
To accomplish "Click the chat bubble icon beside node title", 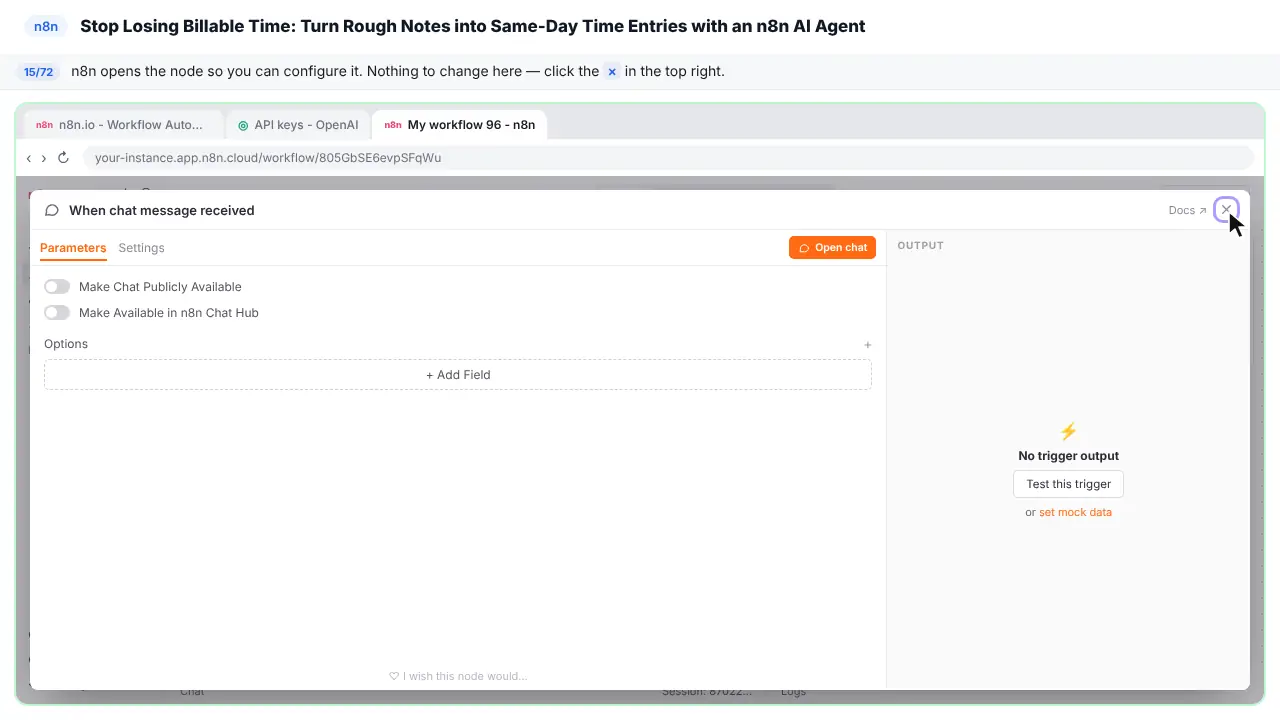I will click(x=52, y=210).
